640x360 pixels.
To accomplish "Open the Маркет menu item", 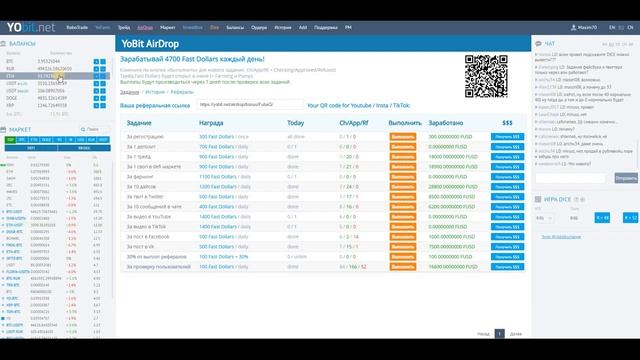I will coord(167,27).
